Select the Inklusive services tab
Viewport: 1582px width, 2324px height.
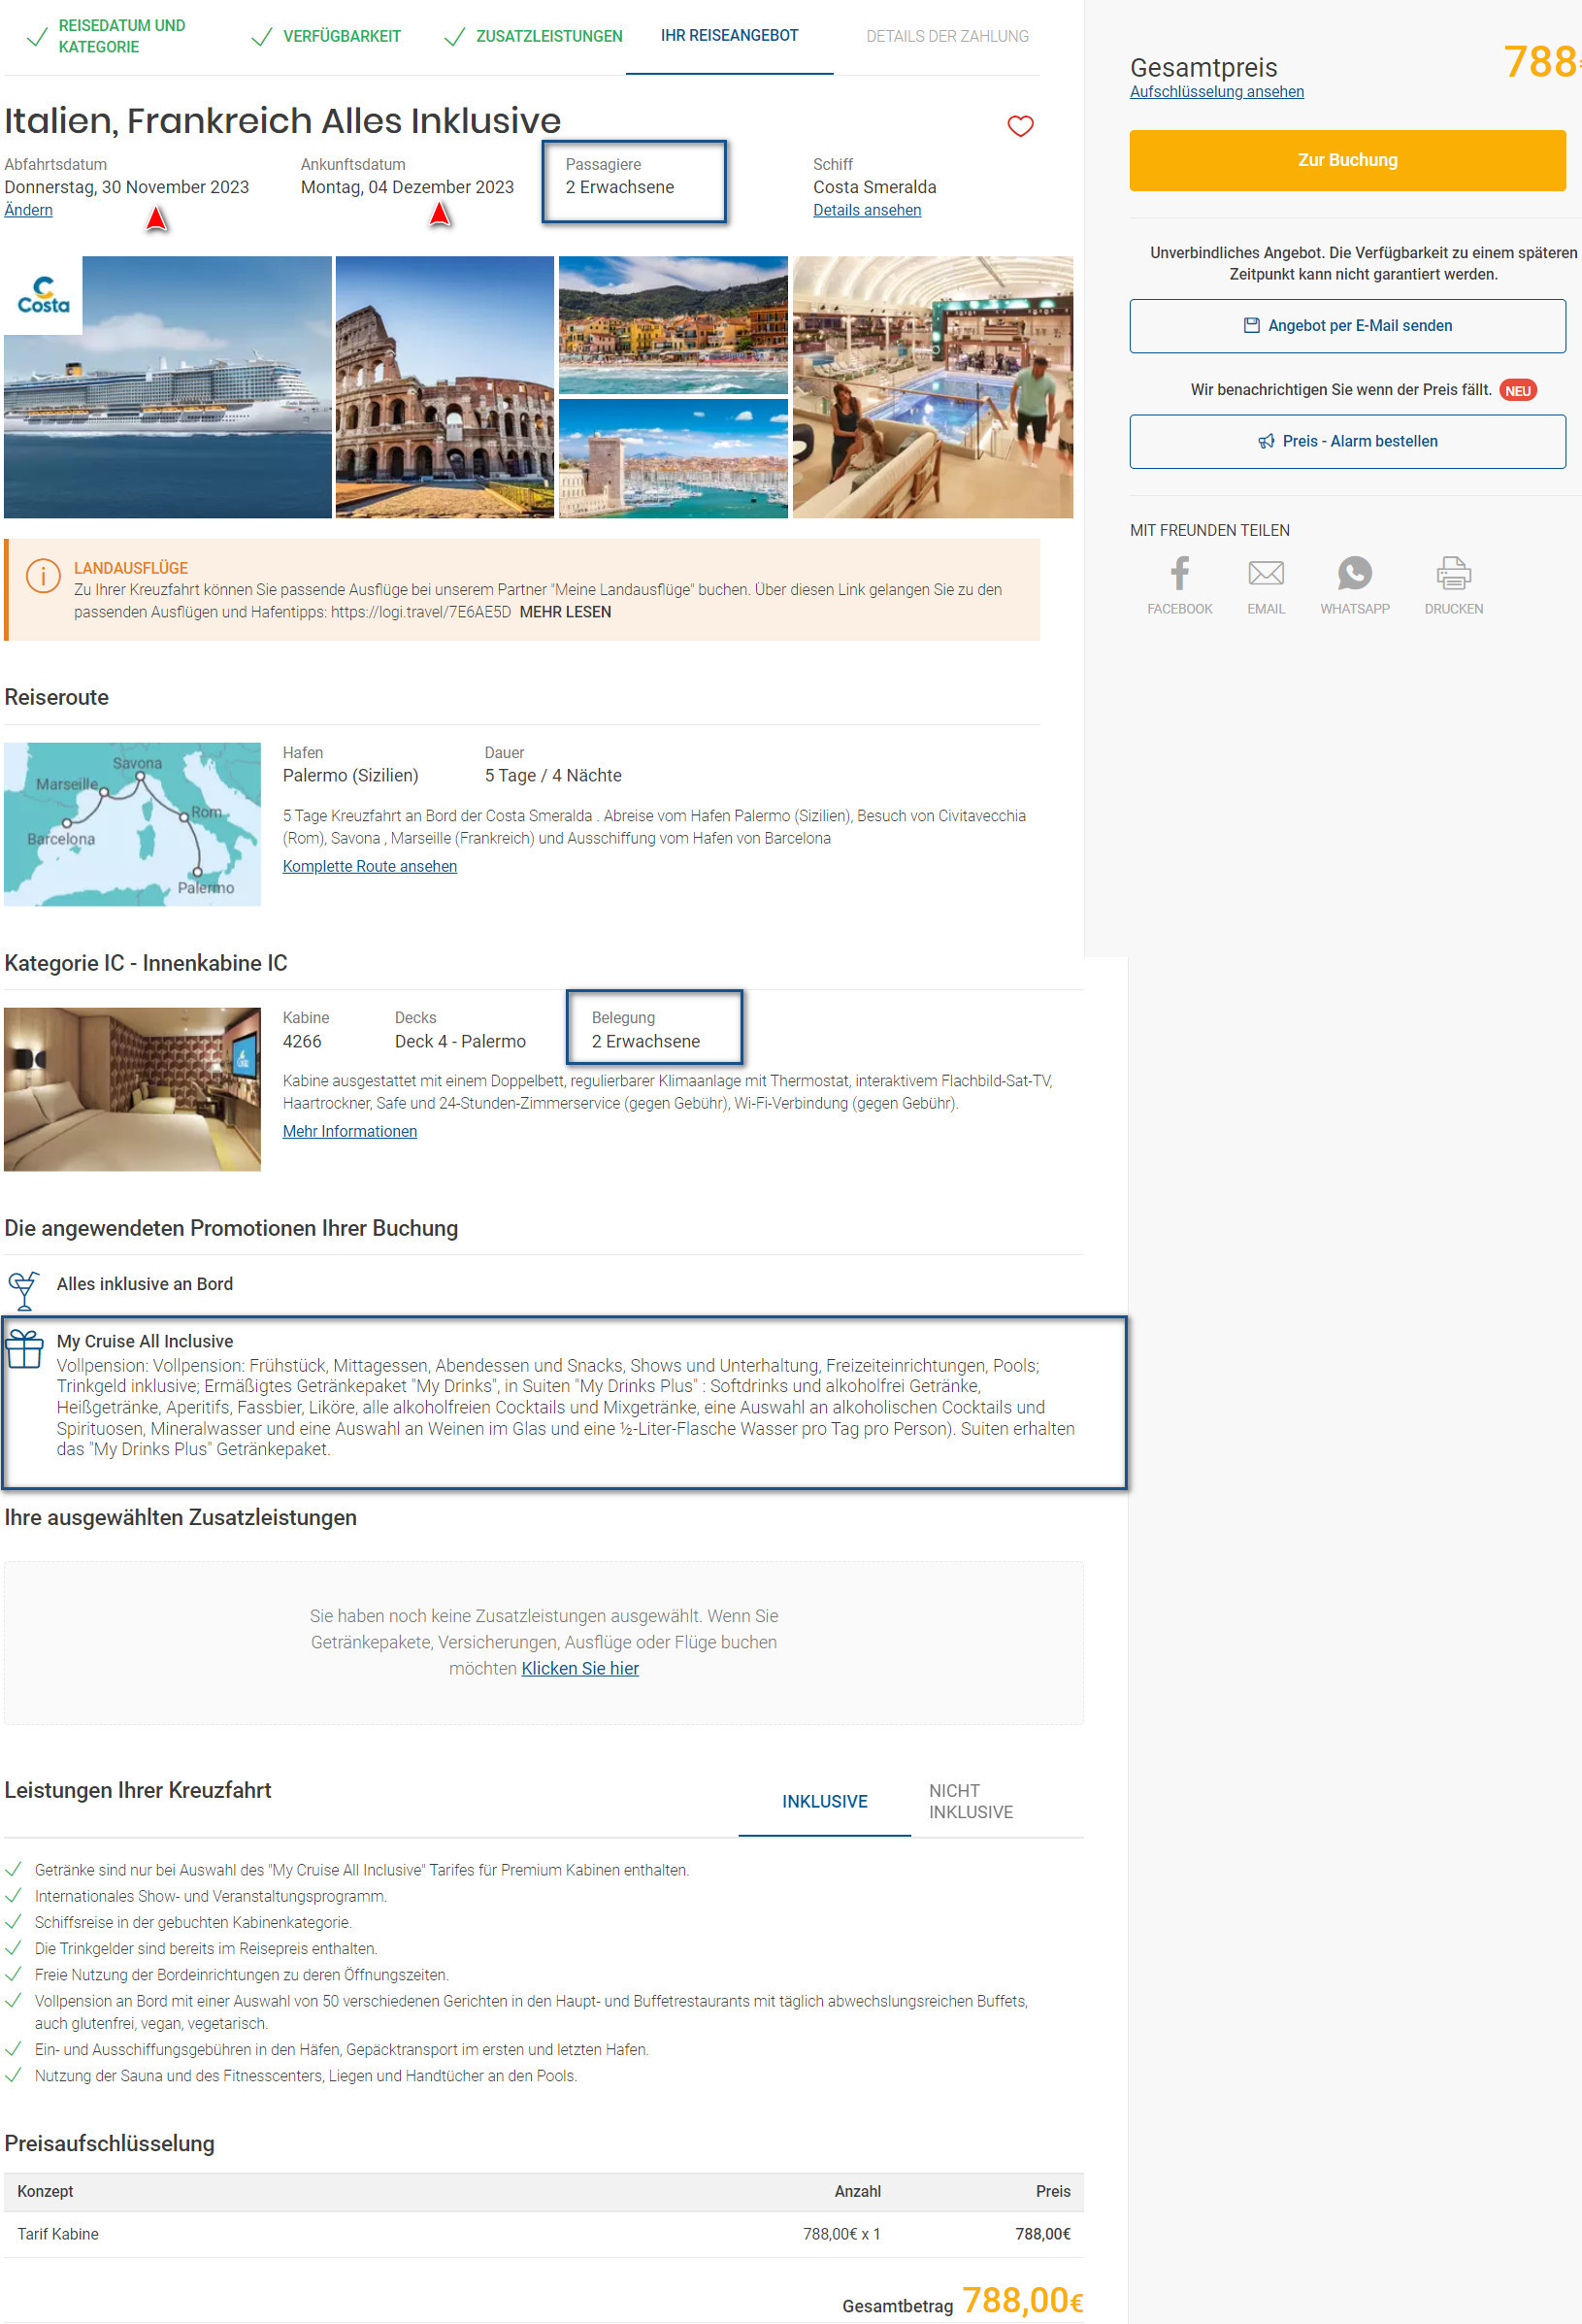824,1801
